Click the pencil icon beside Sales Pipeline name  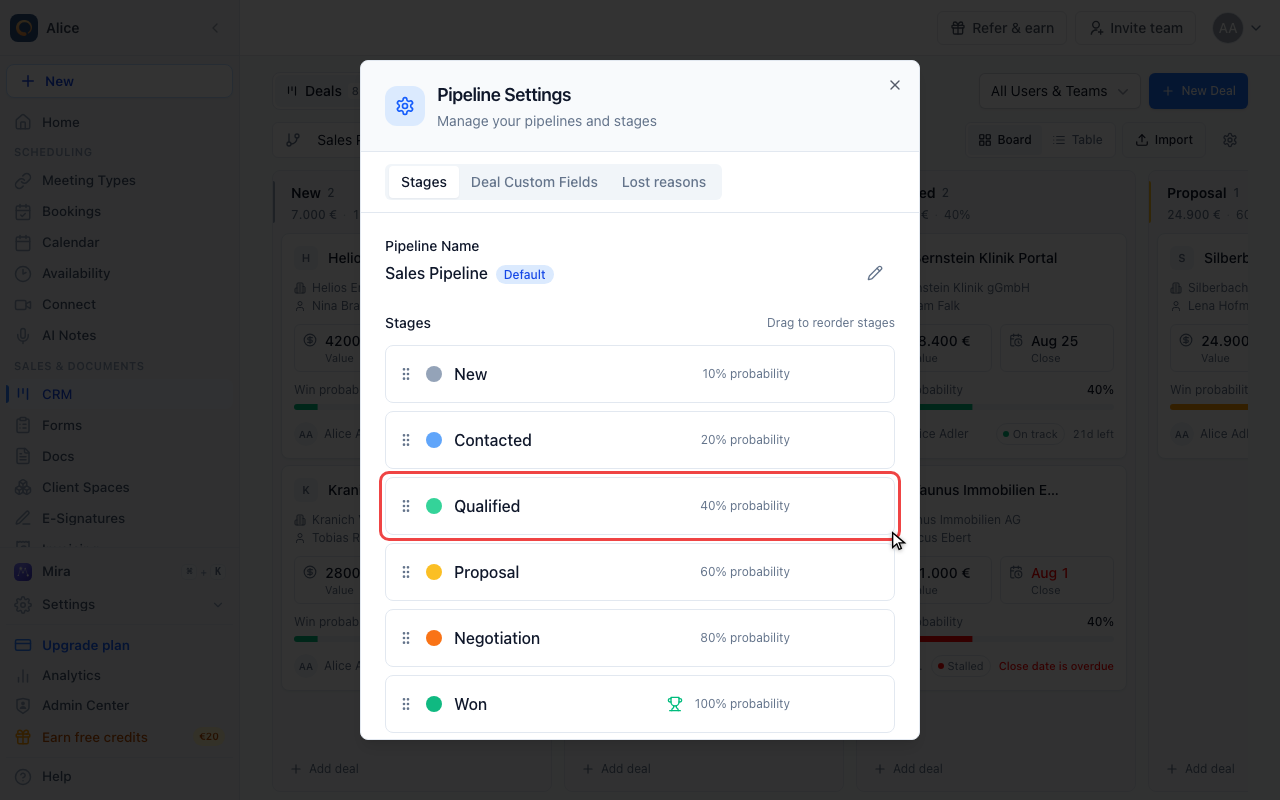875,273
